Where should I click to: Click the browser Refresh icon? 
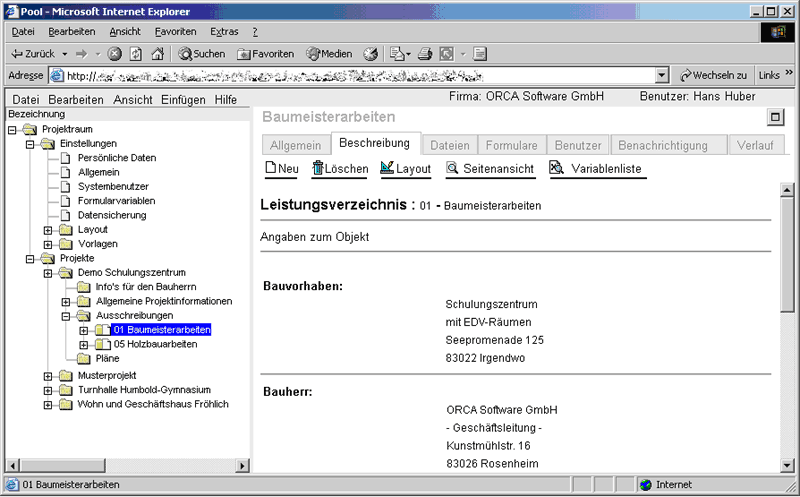pyautogui.click(x=136, y=54)
